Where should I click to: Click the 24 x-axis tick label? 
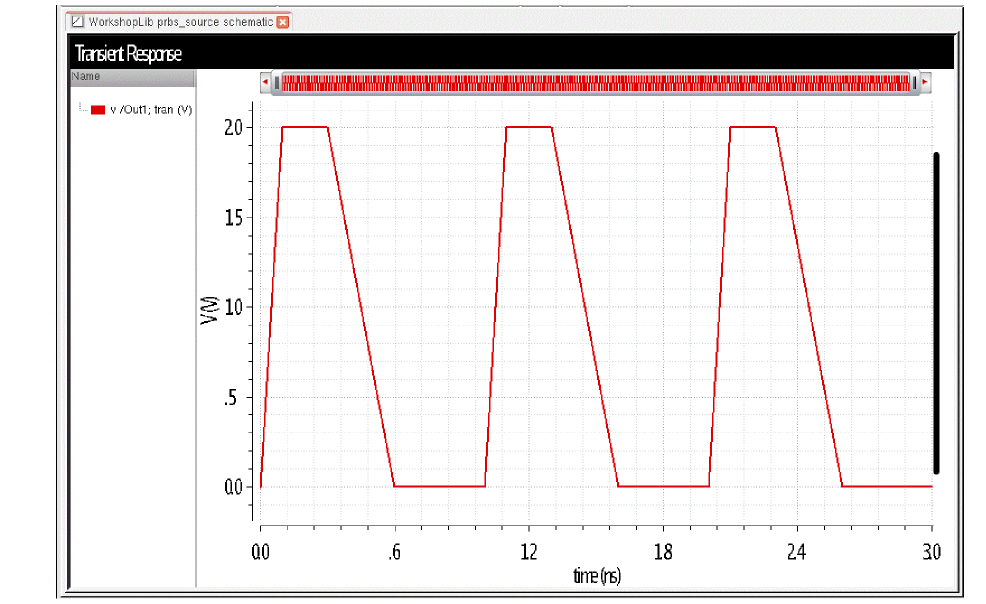[797, 552]
